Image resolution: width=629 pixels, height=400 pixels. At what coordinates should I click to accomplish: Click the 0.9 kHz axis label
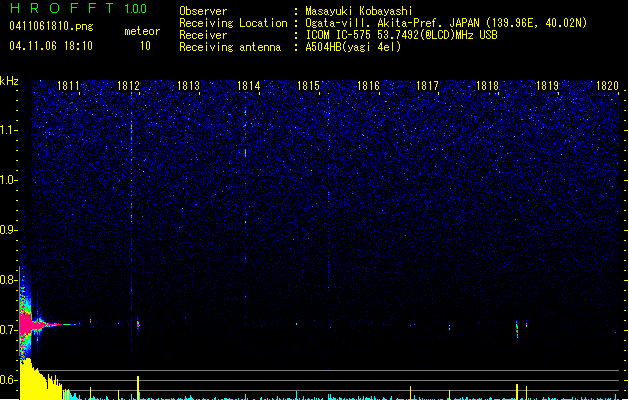(8, 230)
